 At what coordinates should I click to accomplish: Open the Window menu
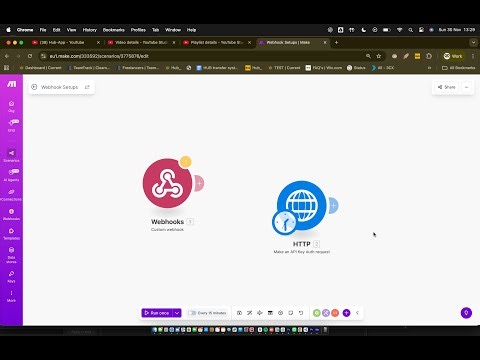tap(173, 30)
